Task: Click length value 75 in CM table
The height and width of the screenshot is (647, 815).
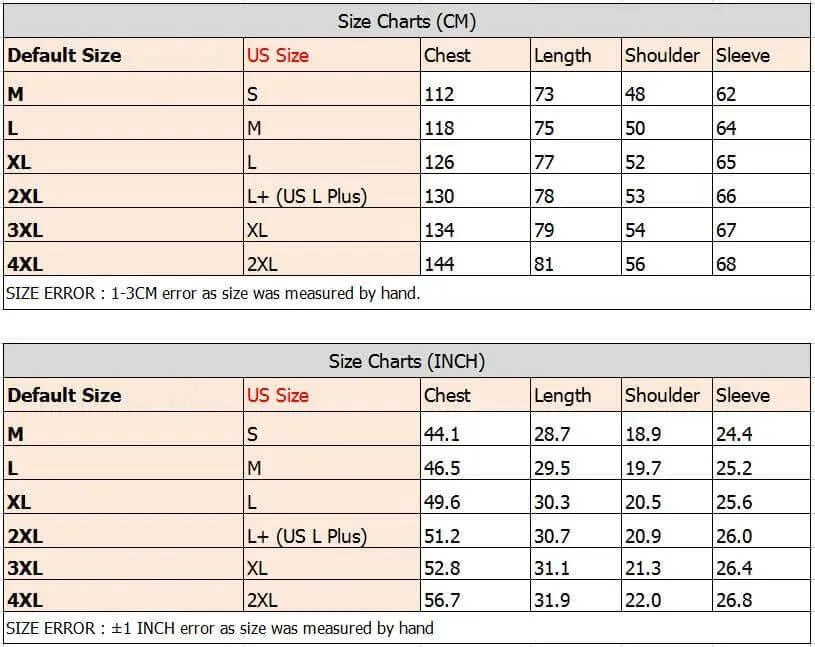Action: point(544,128)
